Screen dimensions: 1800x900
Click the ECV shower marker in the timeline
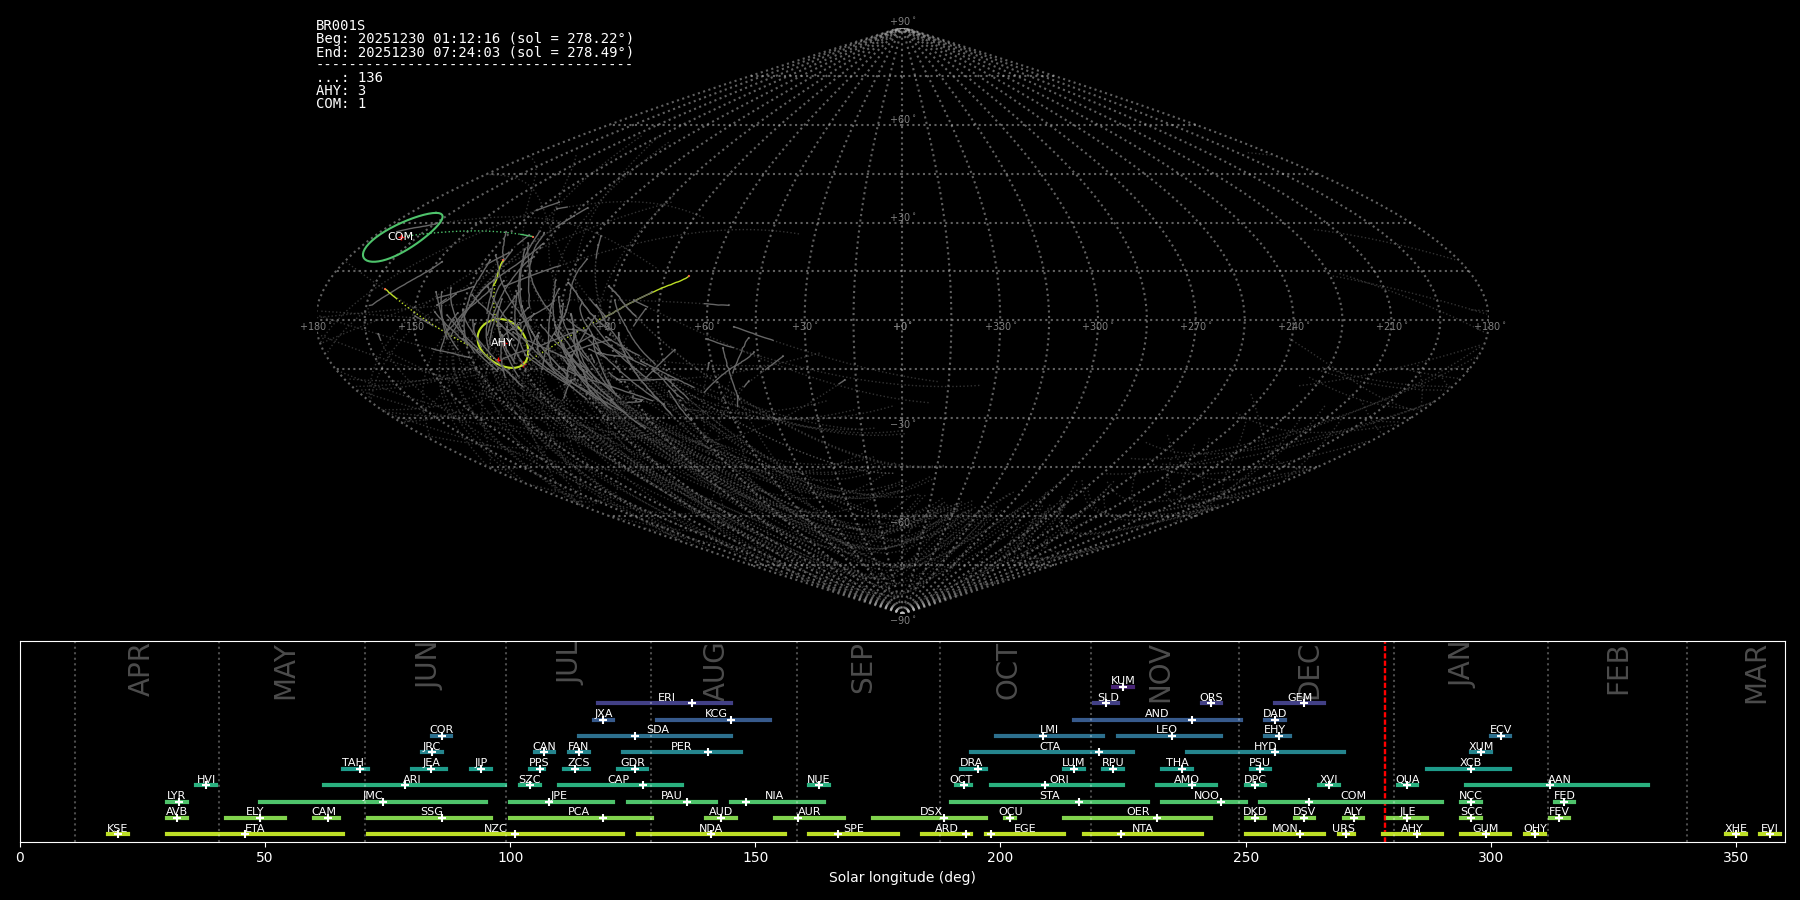click(x=1500, y=736)
